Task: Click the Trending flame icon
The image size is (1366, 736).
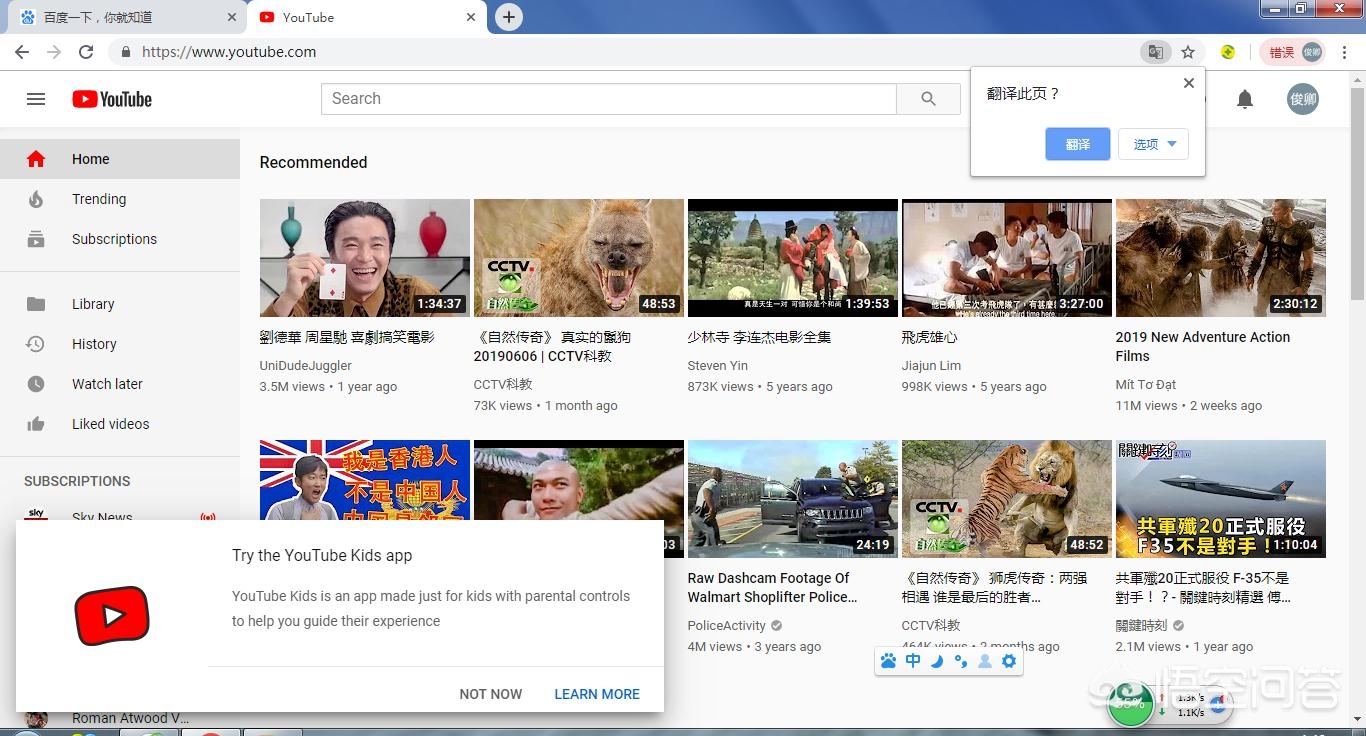Action: pyautogui.click(x=36, y=199)
